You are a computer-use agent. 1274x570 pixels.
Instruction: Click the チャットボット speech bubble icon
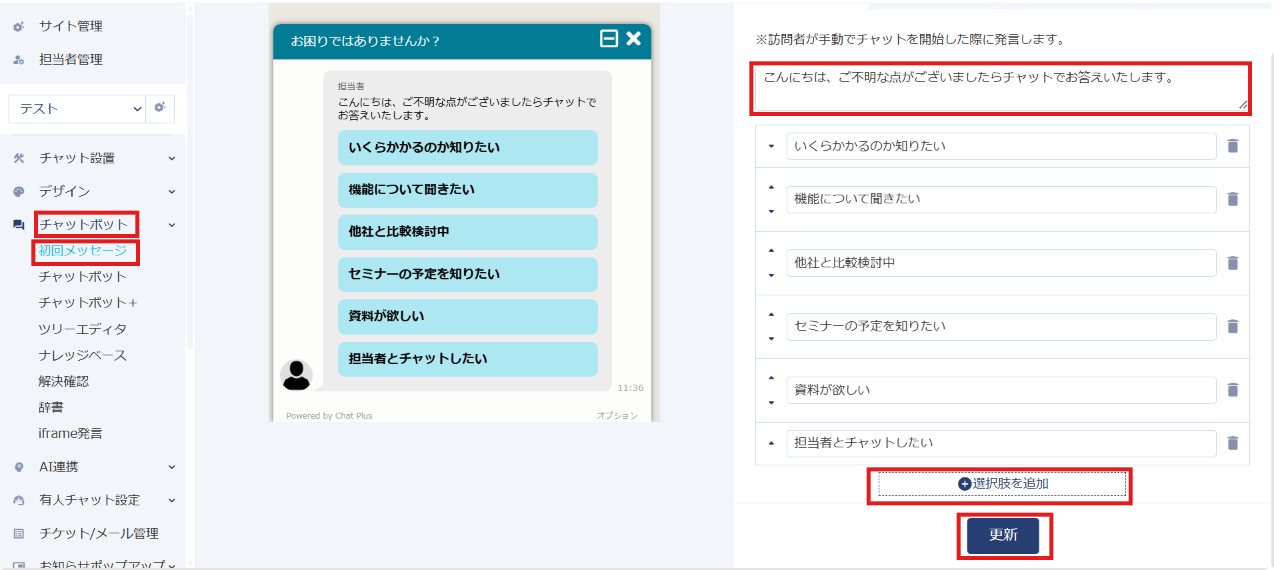tap(18, 225)
